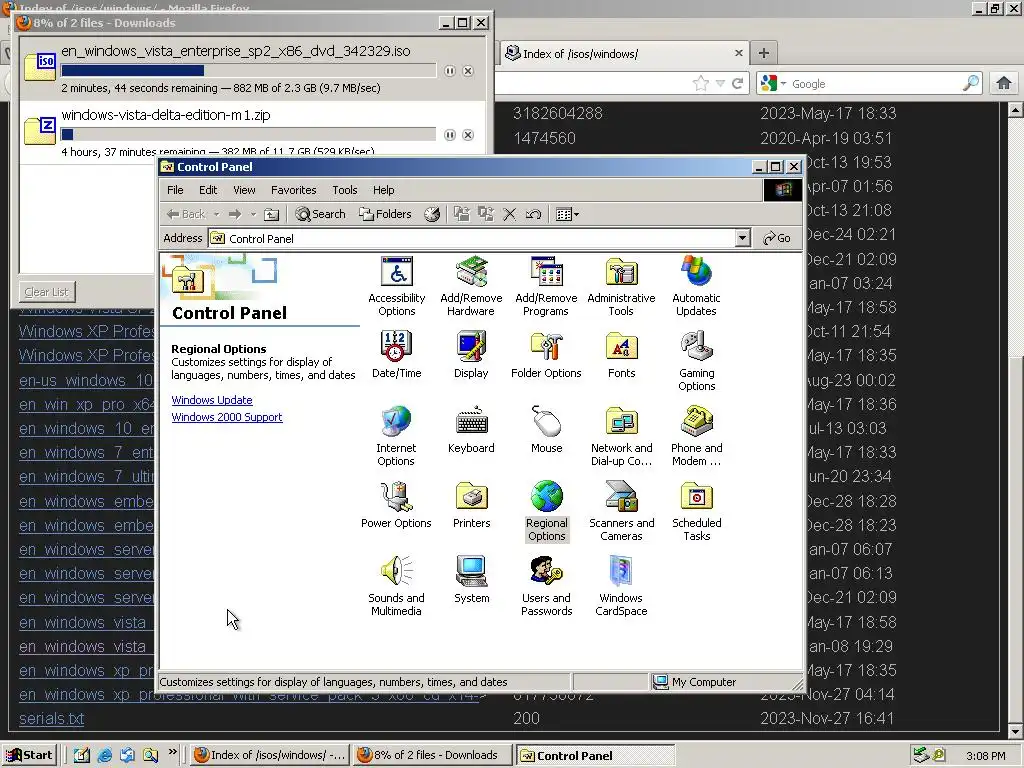Click the delta-edition zip progress bar
The width and height of the screenshot is (1024, 768).
coord(248,135)
